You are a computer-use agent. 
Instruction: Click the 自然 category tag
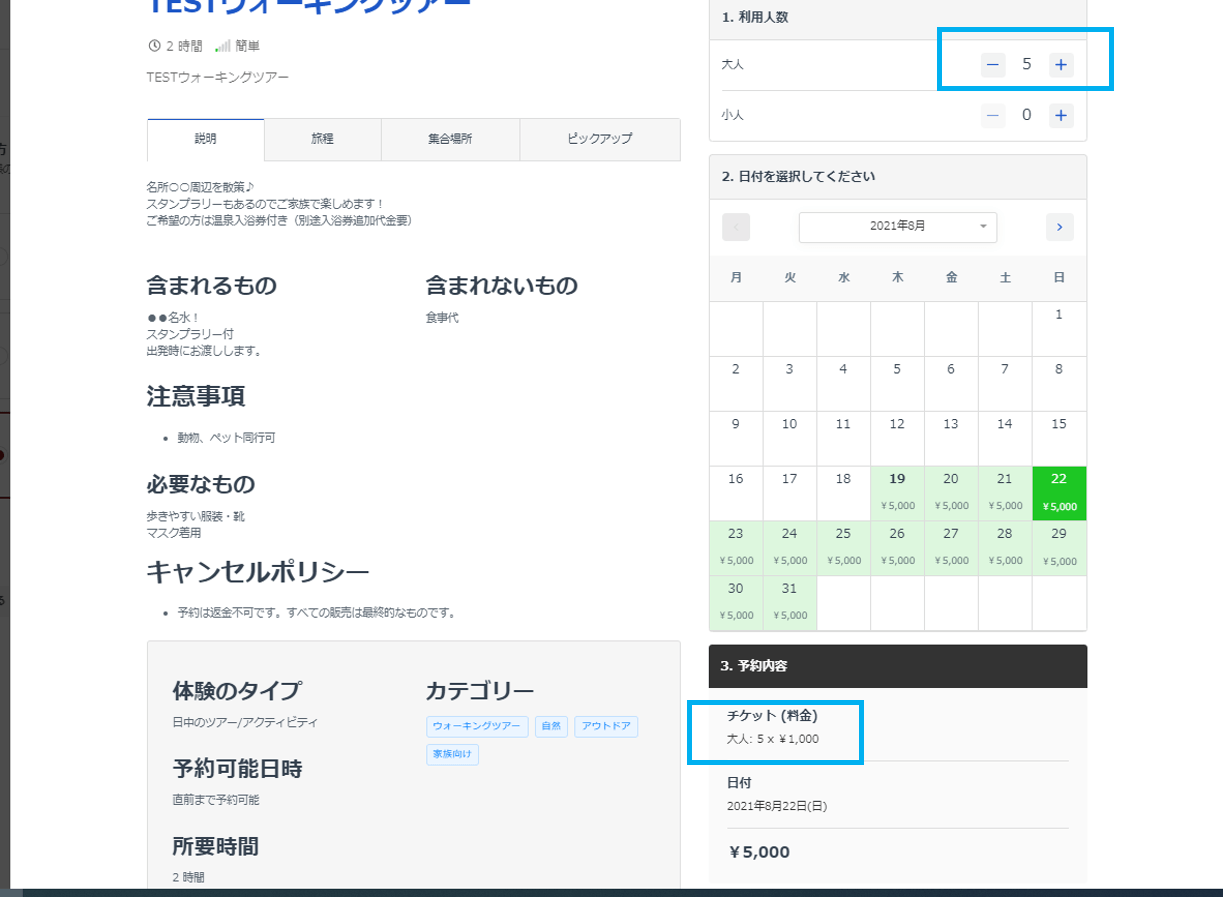click(551, 727)
